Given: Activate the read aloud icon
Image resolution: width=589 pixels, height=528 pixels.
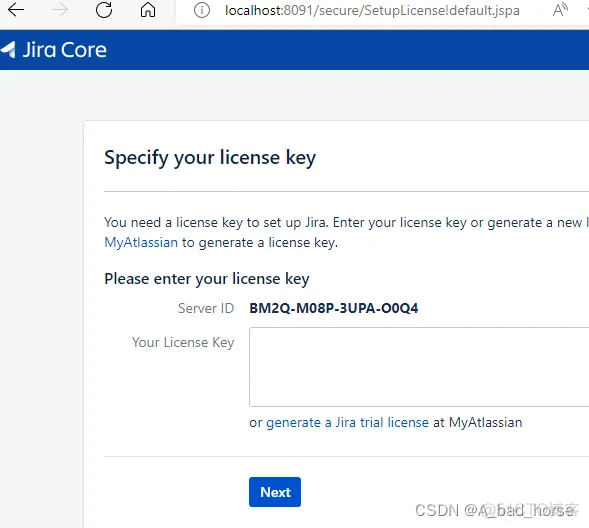Looking at the screenshot, I should 560,10.
